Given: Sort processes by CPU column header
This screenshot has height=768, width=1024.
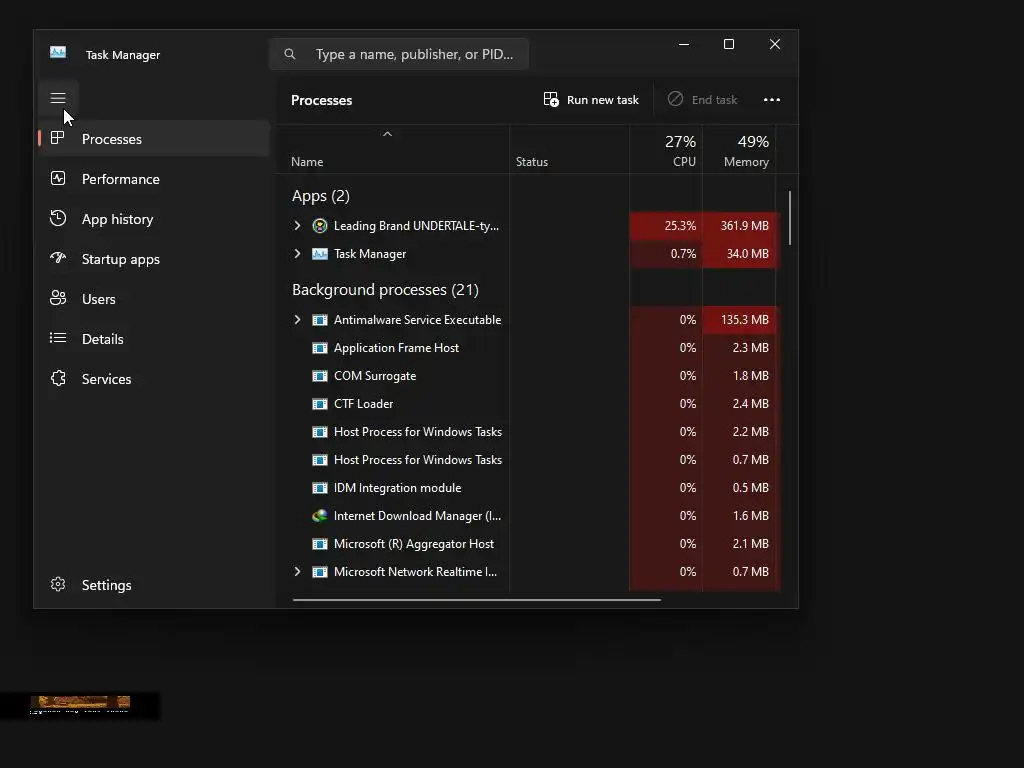Looking at the screenshot, I should (x=667, y=150).
